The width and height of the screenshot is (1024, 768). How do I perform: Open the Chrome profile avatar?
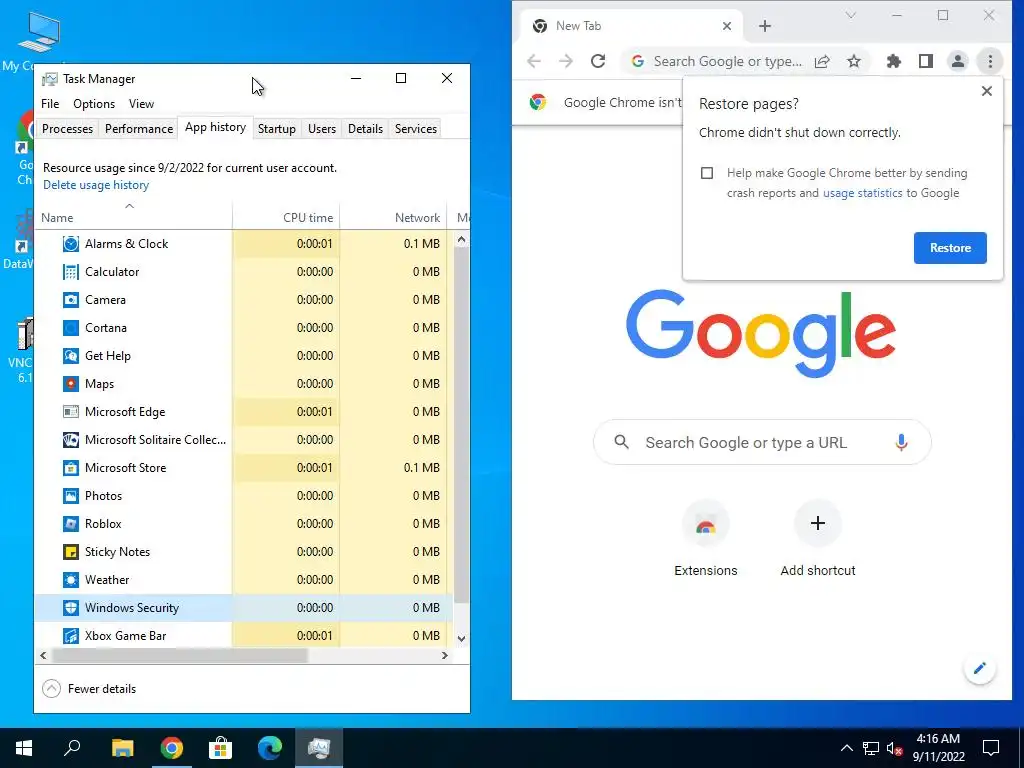[957, 61]
